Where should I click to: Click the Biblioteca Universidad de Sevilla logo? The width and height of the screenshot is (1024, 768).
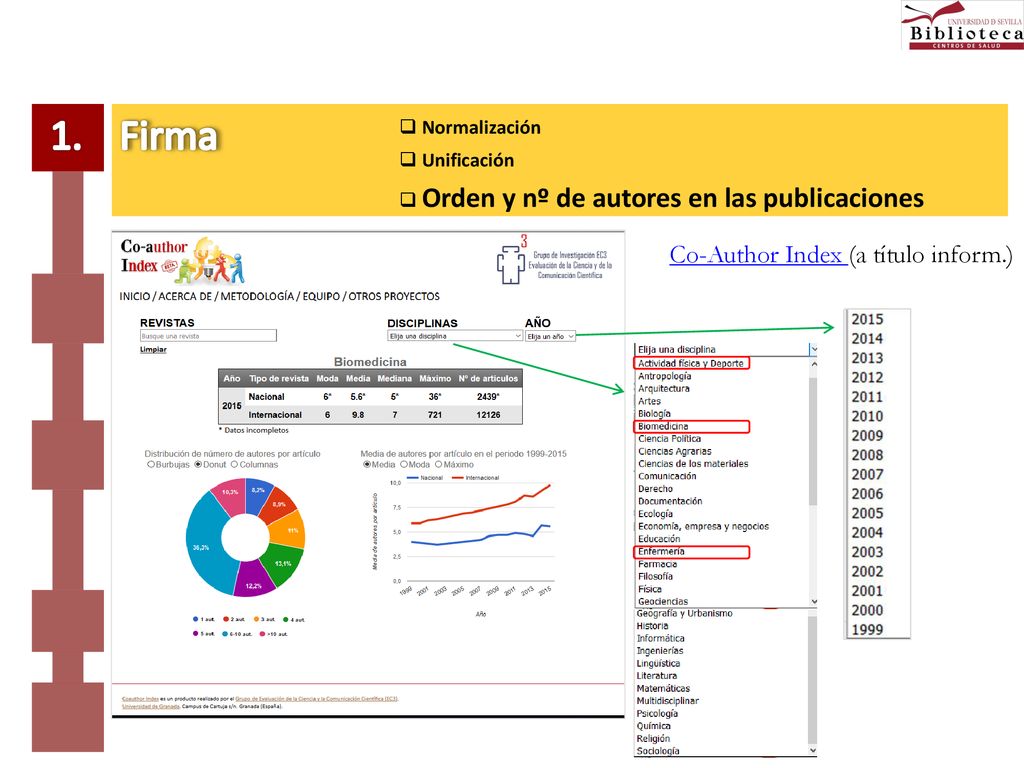[x=963, y=25]
